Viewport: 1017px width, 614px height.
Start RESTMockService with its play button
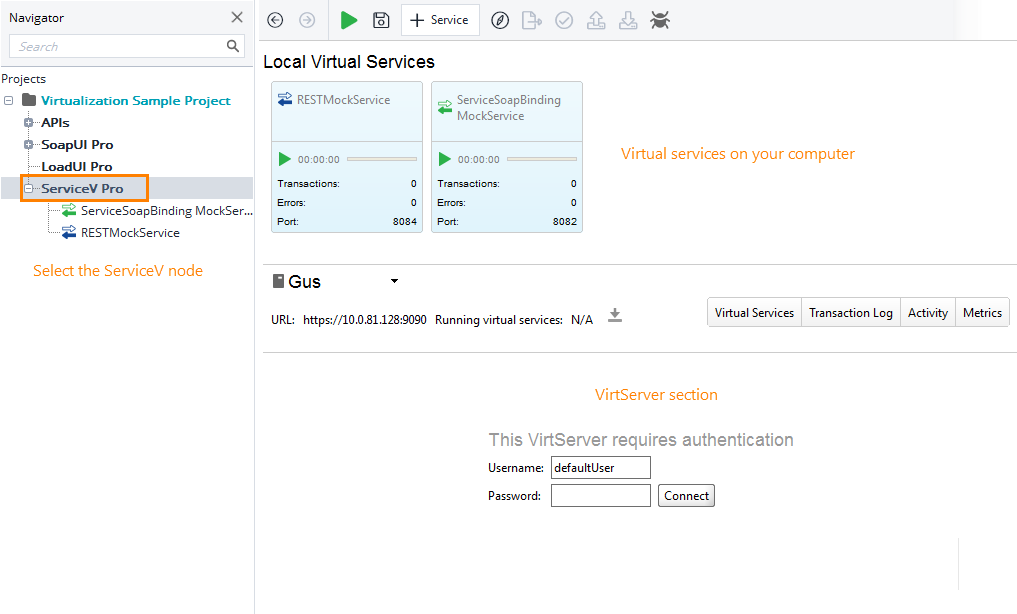pyautogui.click(x=284, y=159)
